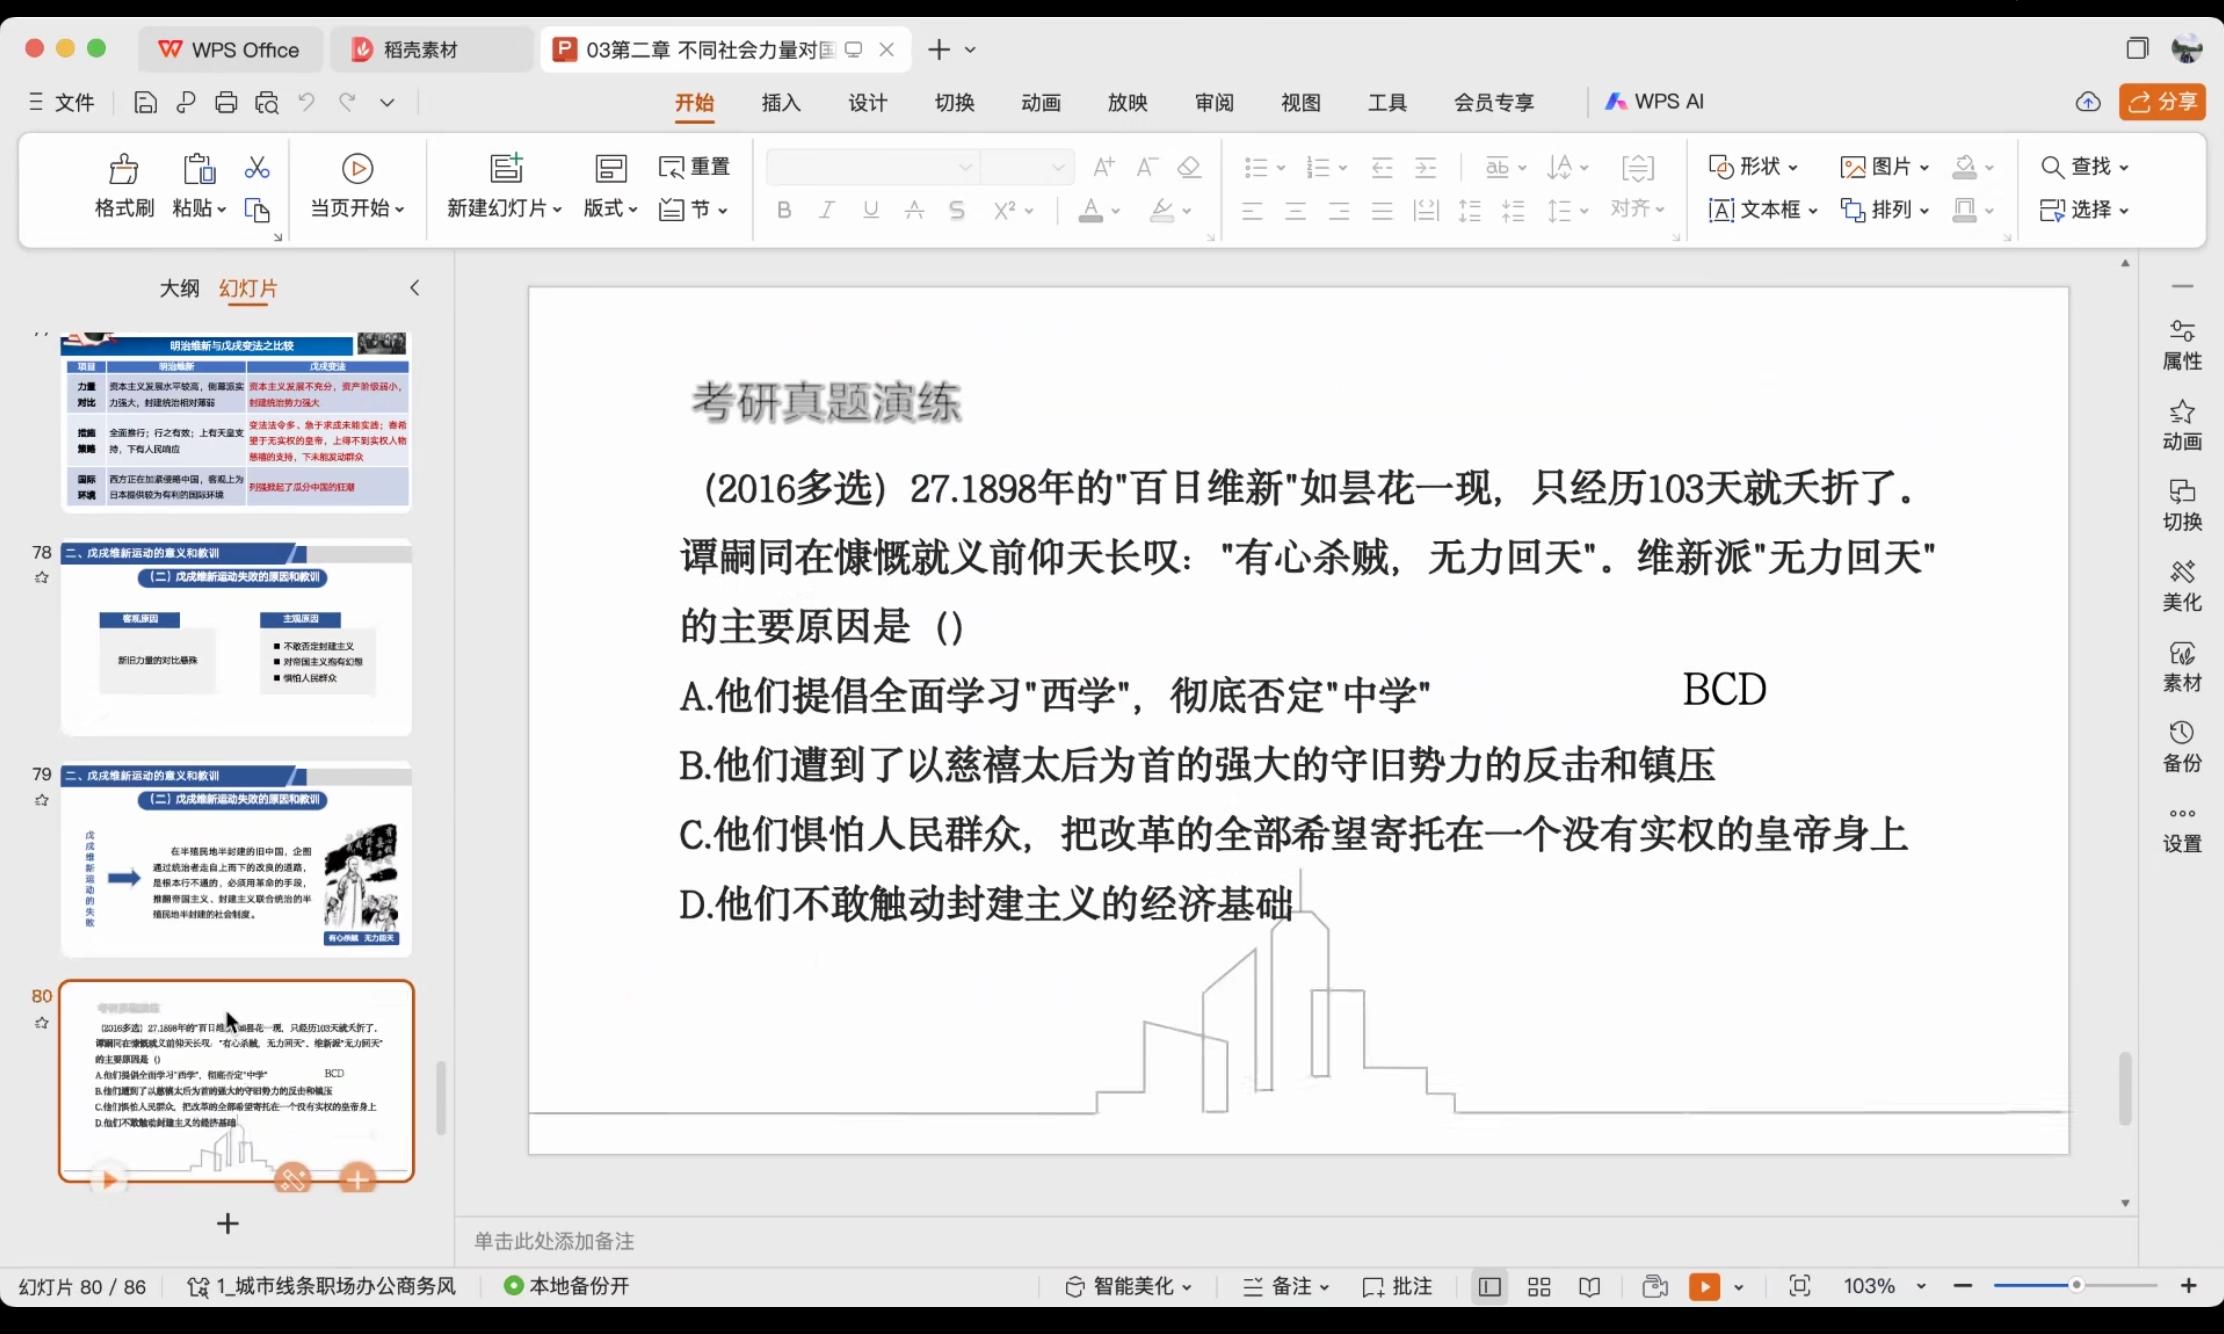Click the Print icon in quick toolbar
The image size is (2224, 1334).
pyautogui.click(x=226, y=102)
